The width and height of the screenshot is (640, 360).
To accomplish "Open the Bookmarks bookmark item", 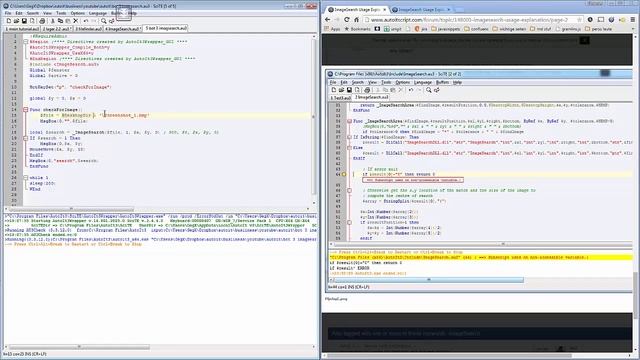I will coord(358,29).
